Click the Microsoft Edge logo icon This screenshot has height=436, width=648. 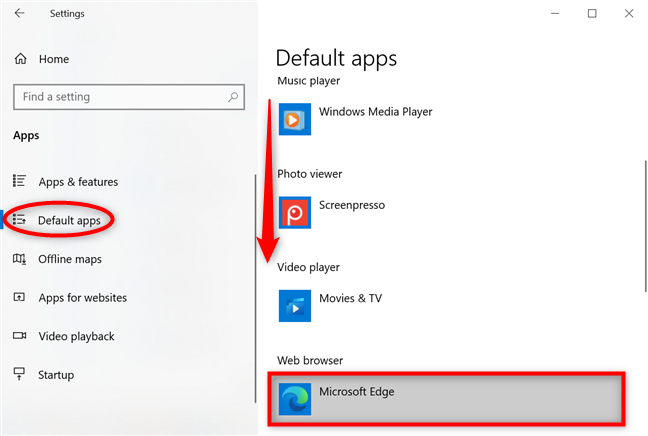(x=295, y=399)
